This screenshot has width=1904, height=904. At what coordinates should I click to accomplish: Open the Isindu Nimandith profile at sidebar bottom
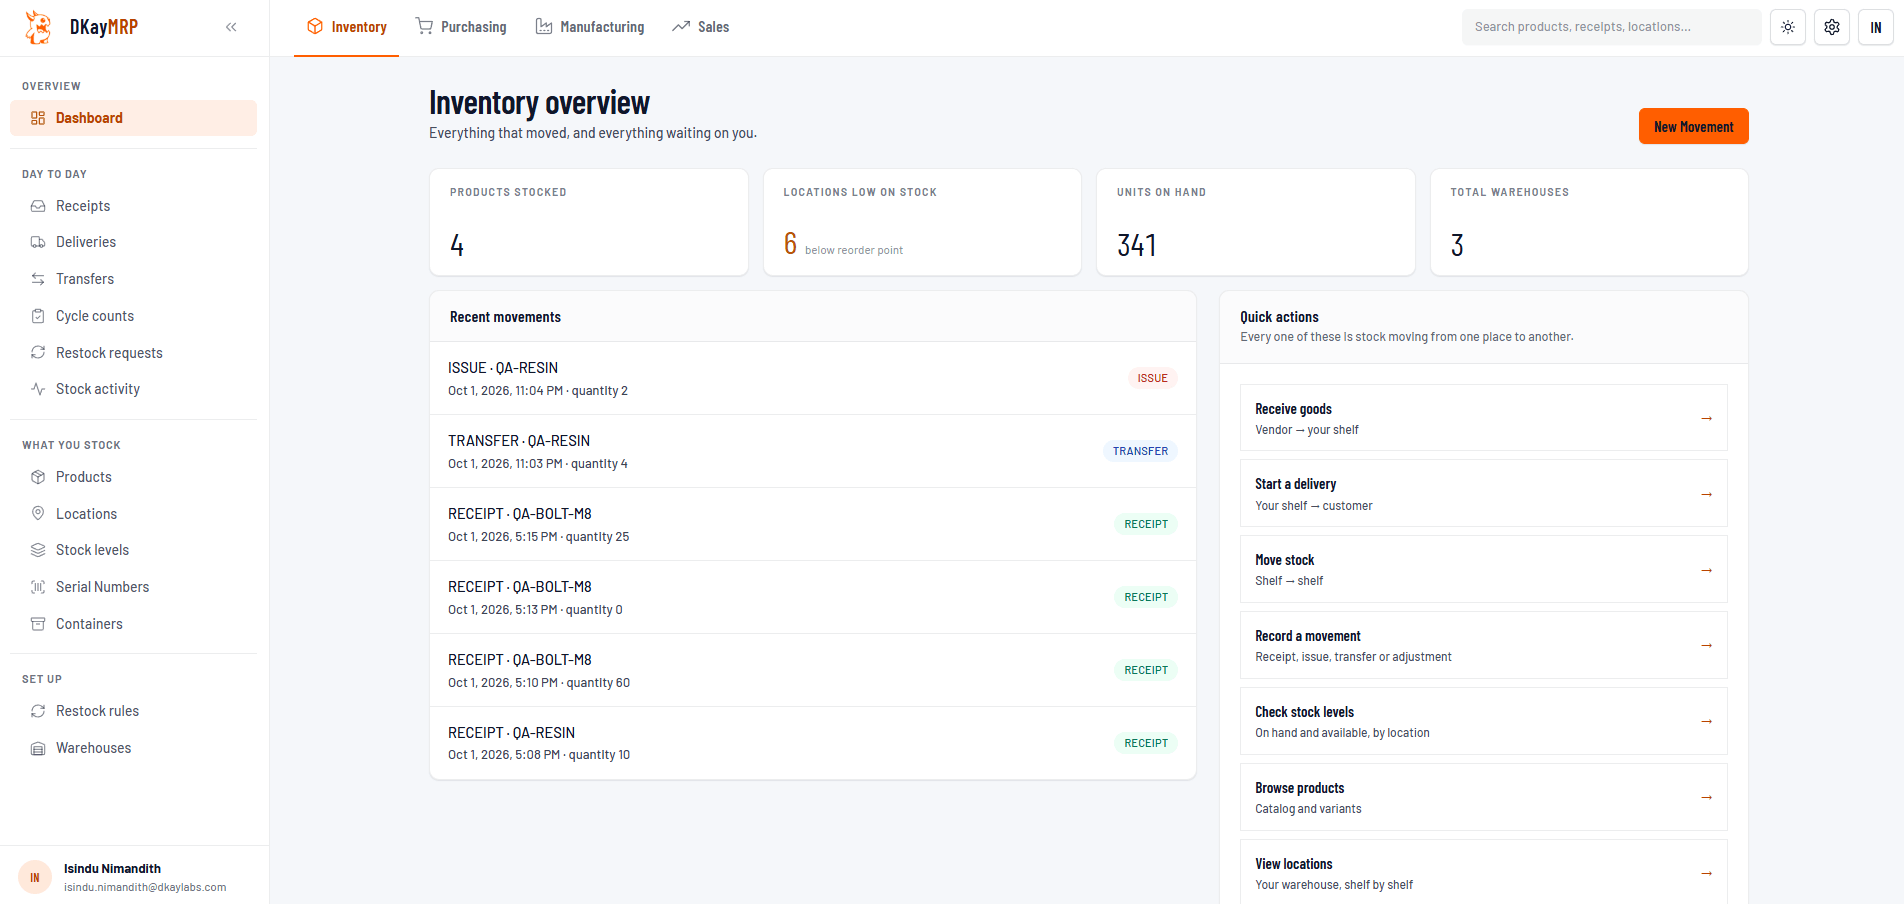134,877
